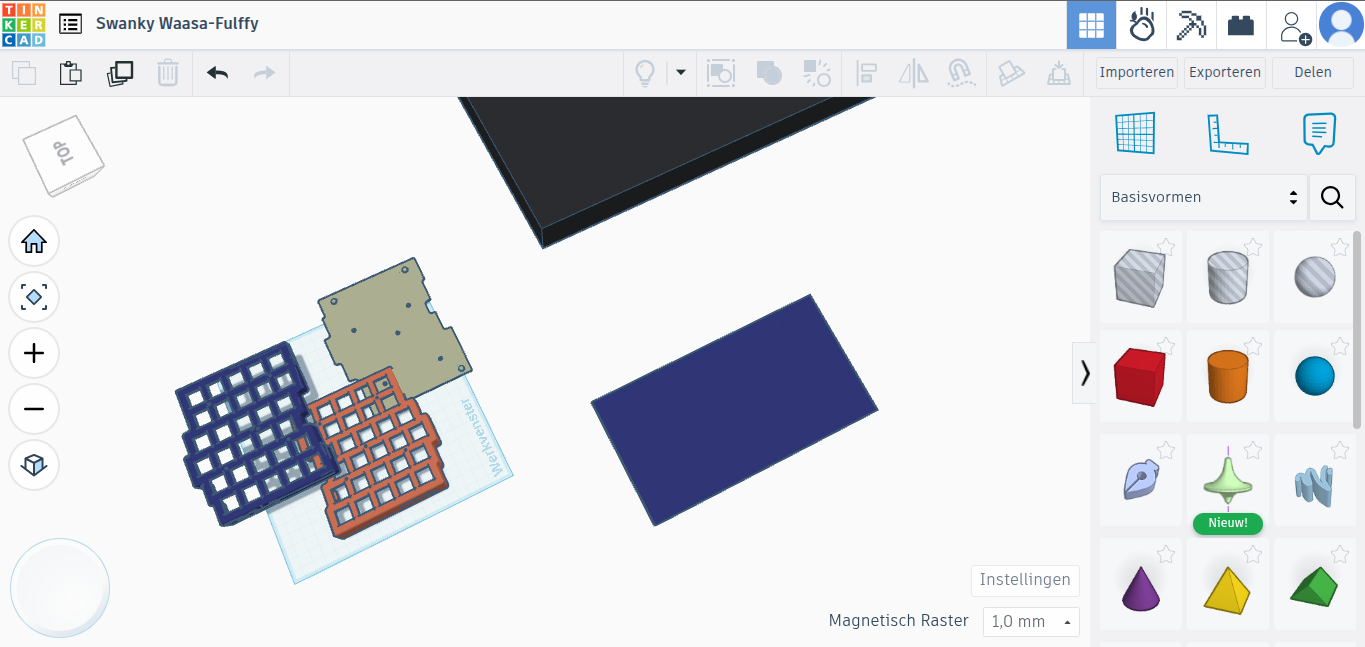Open the Notes tool in shapes panel
This screenshot has width=1365, height=647.
click(1319, 133)
